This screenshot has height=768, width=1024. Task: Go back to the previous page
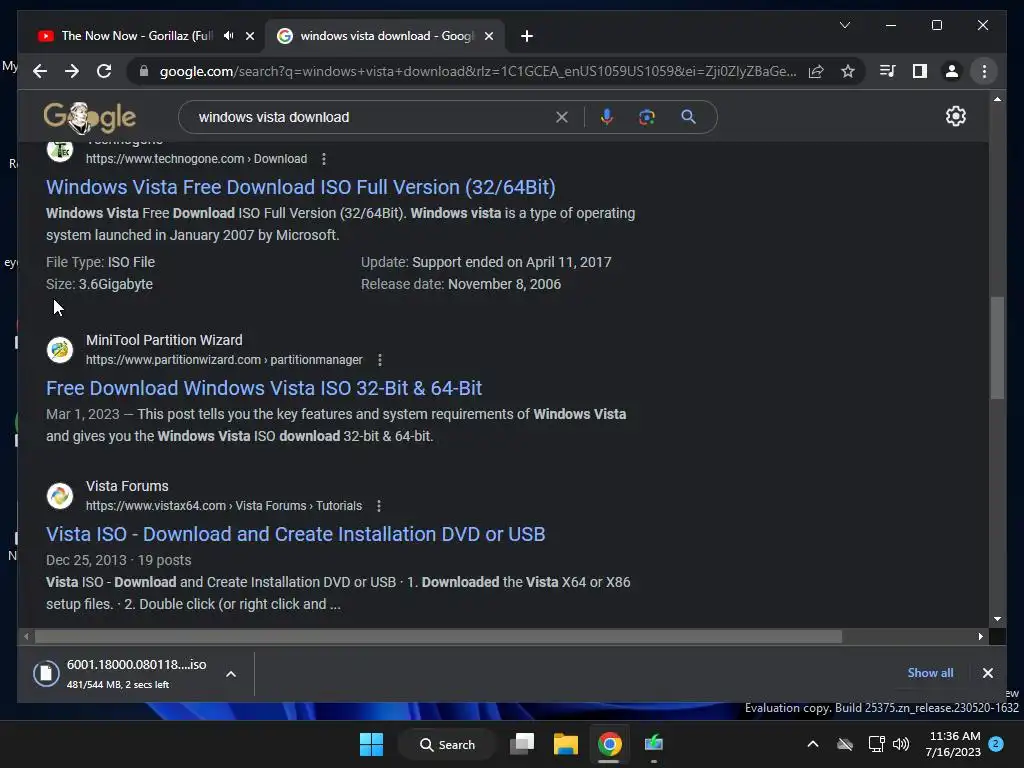(40, 71)
